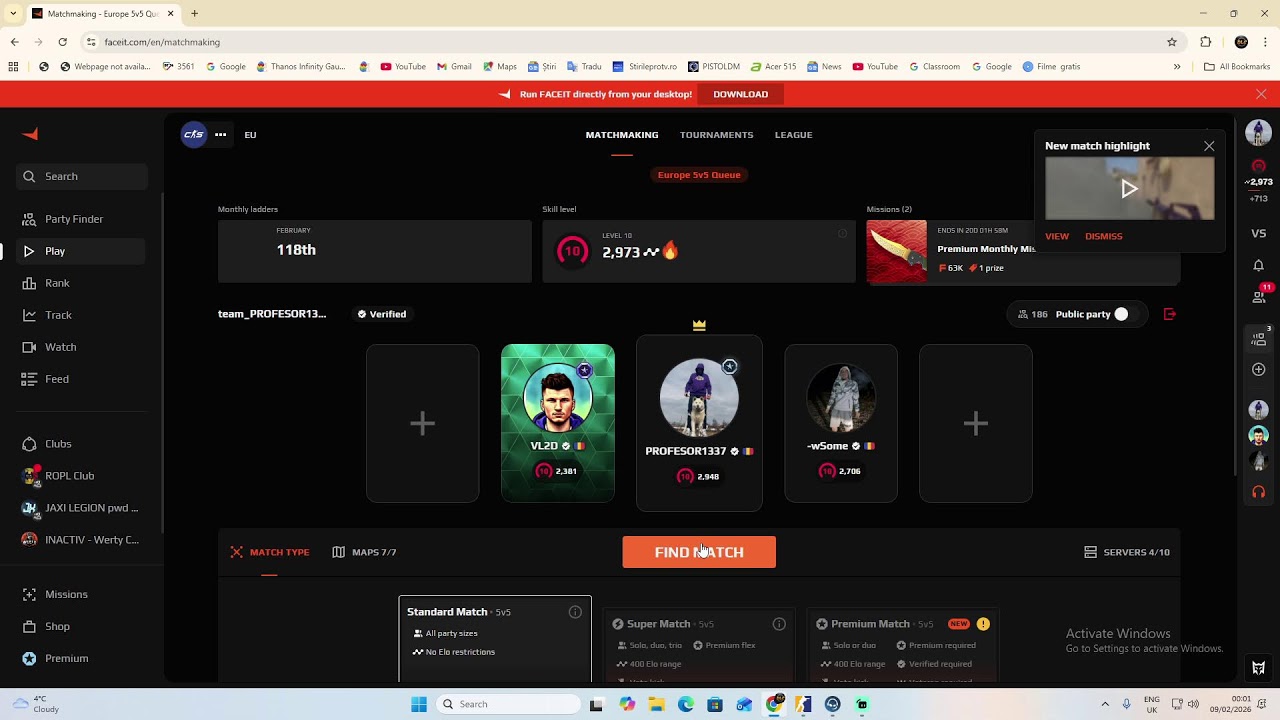Open the party list icon with 3 badge
The width and height of the screenshot is (1280, 720).
coord(1259,340)
